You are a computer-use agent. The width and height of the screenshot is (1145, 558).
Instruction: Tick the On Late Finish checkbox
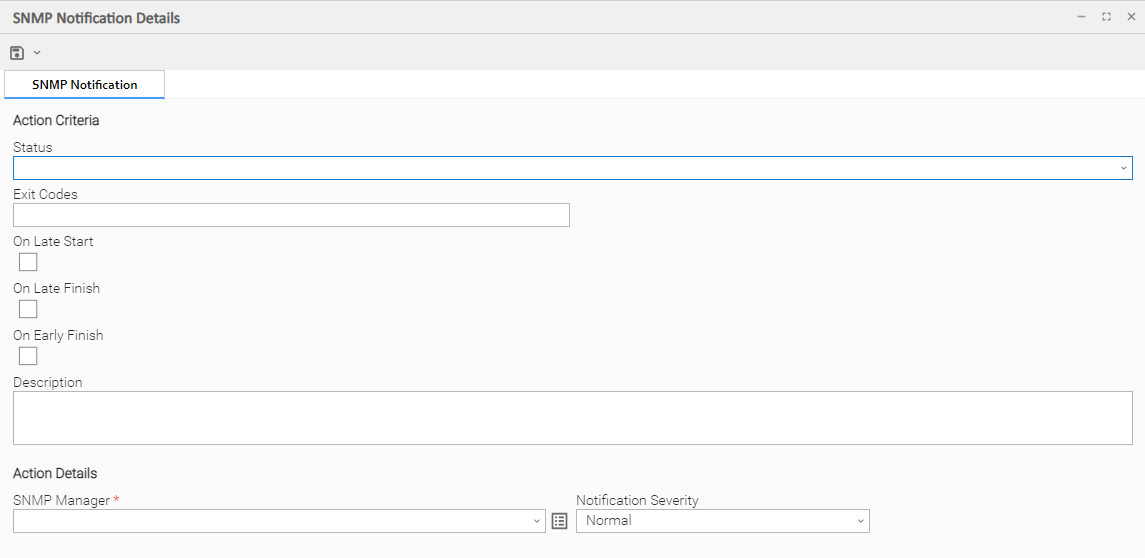(x=28, y=309)
